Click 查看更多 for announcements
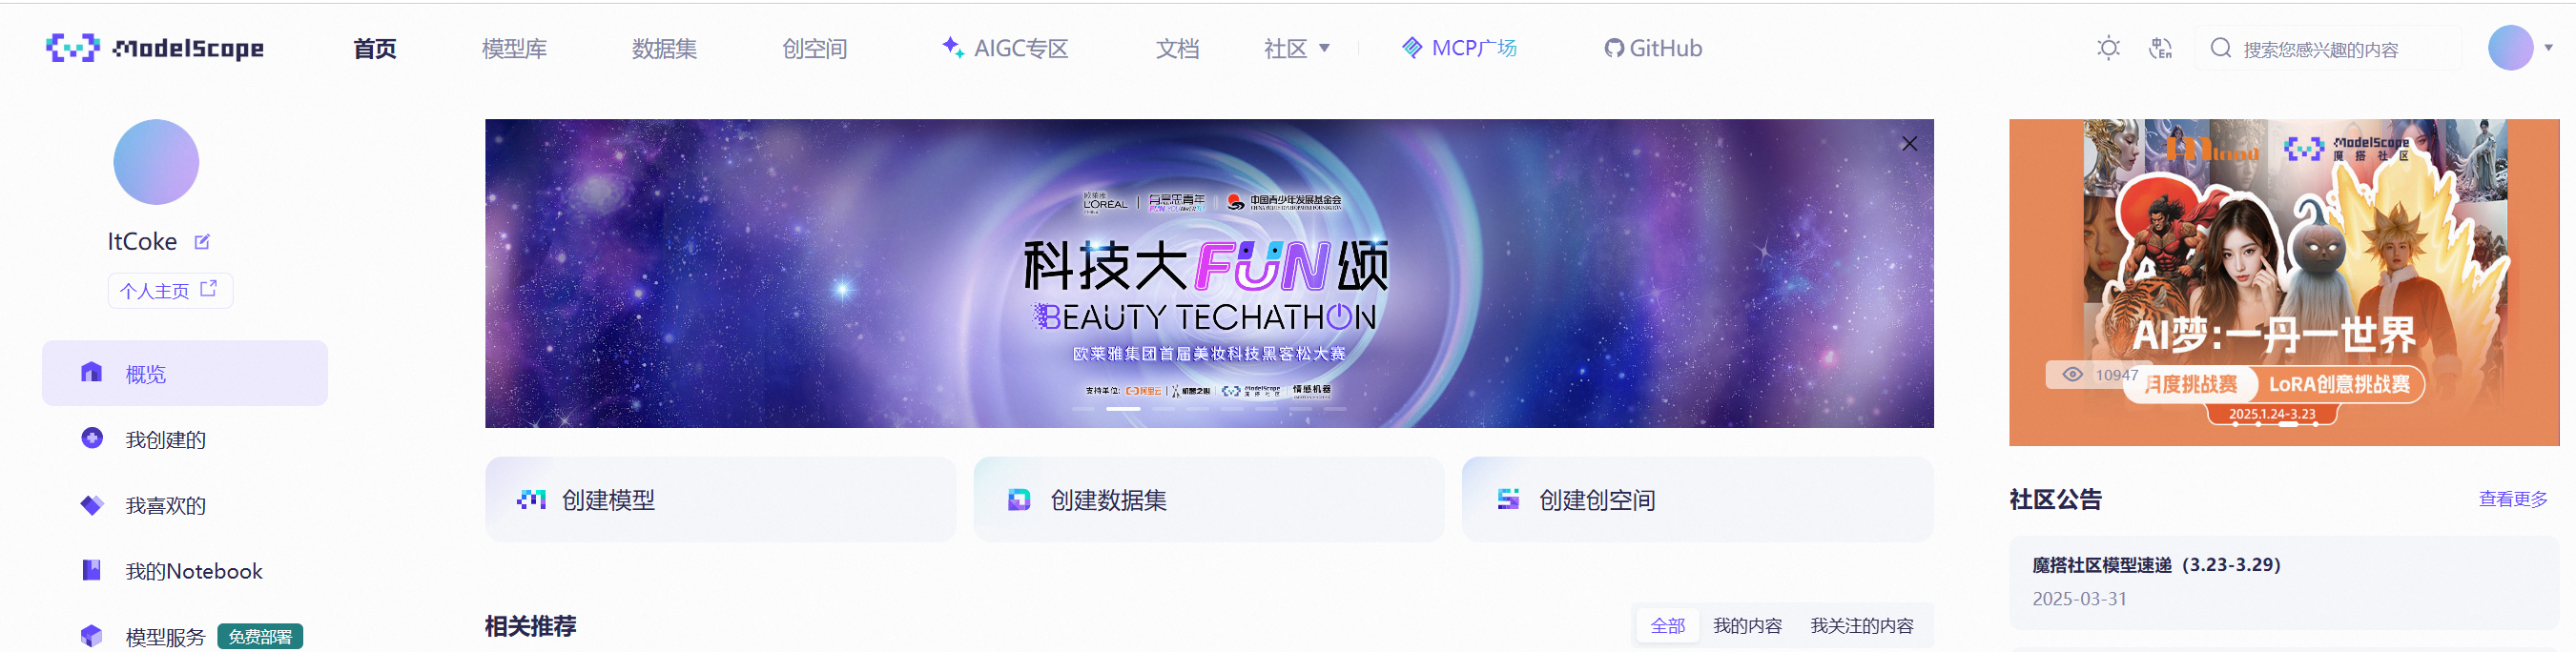This screenshot has width=2576, height=652. tap(2513, 499)
